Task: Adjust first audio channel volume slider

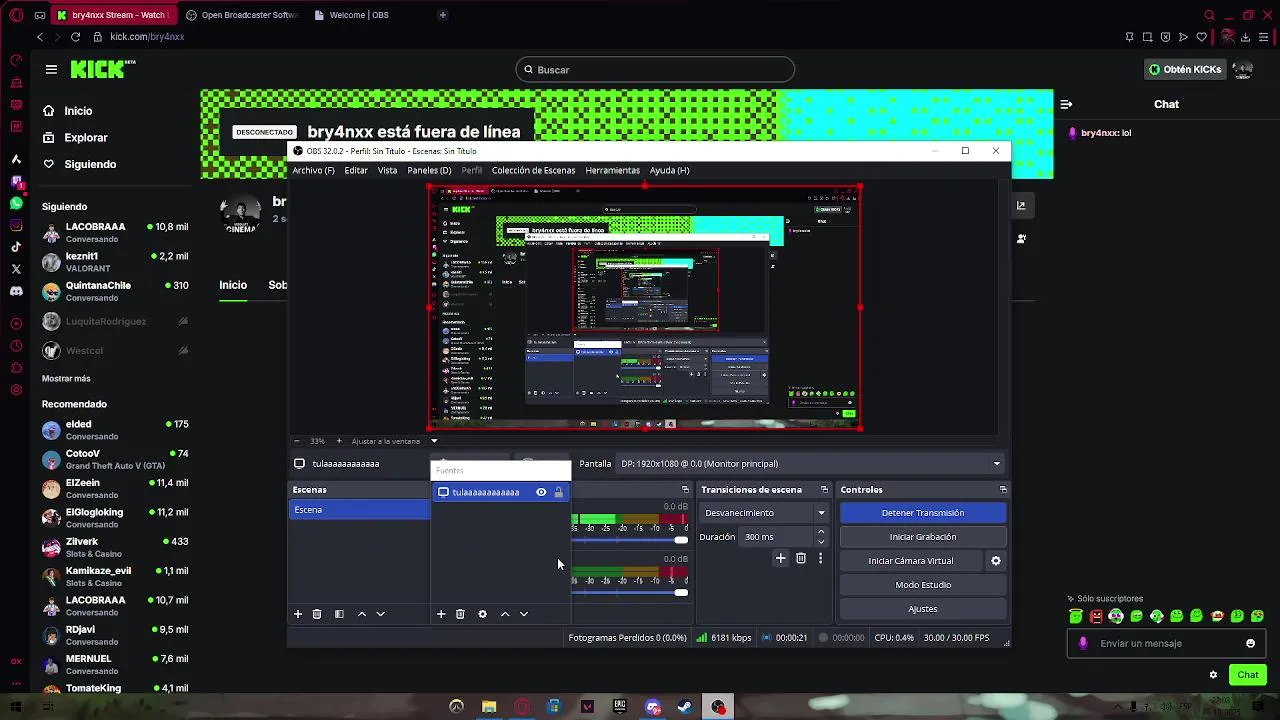Action: click(681, 540)
